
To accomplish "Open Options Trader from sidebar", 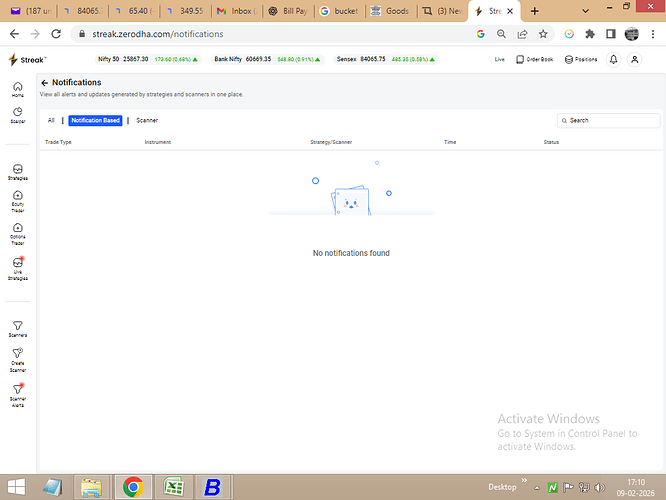I will tap(17, 232).
